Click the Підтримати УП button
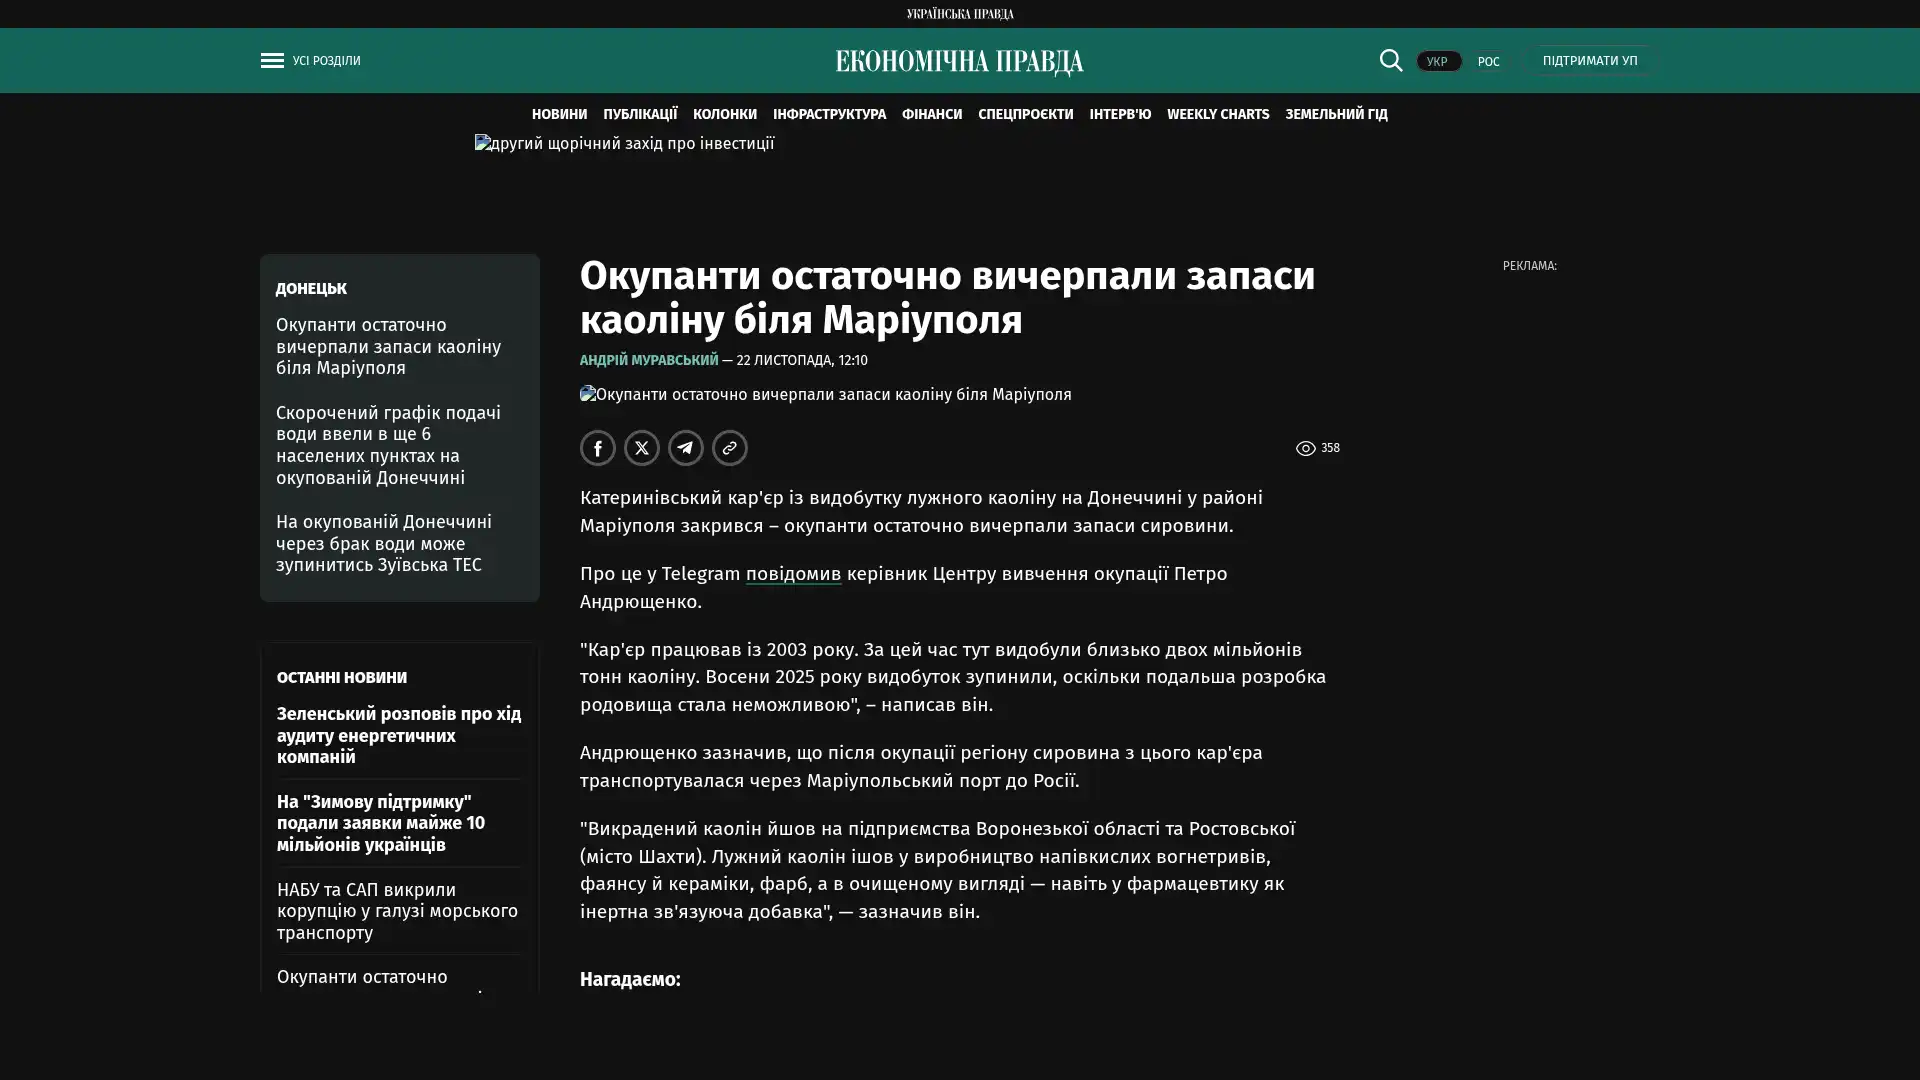The image size is (1920, 1080). 1589,61
